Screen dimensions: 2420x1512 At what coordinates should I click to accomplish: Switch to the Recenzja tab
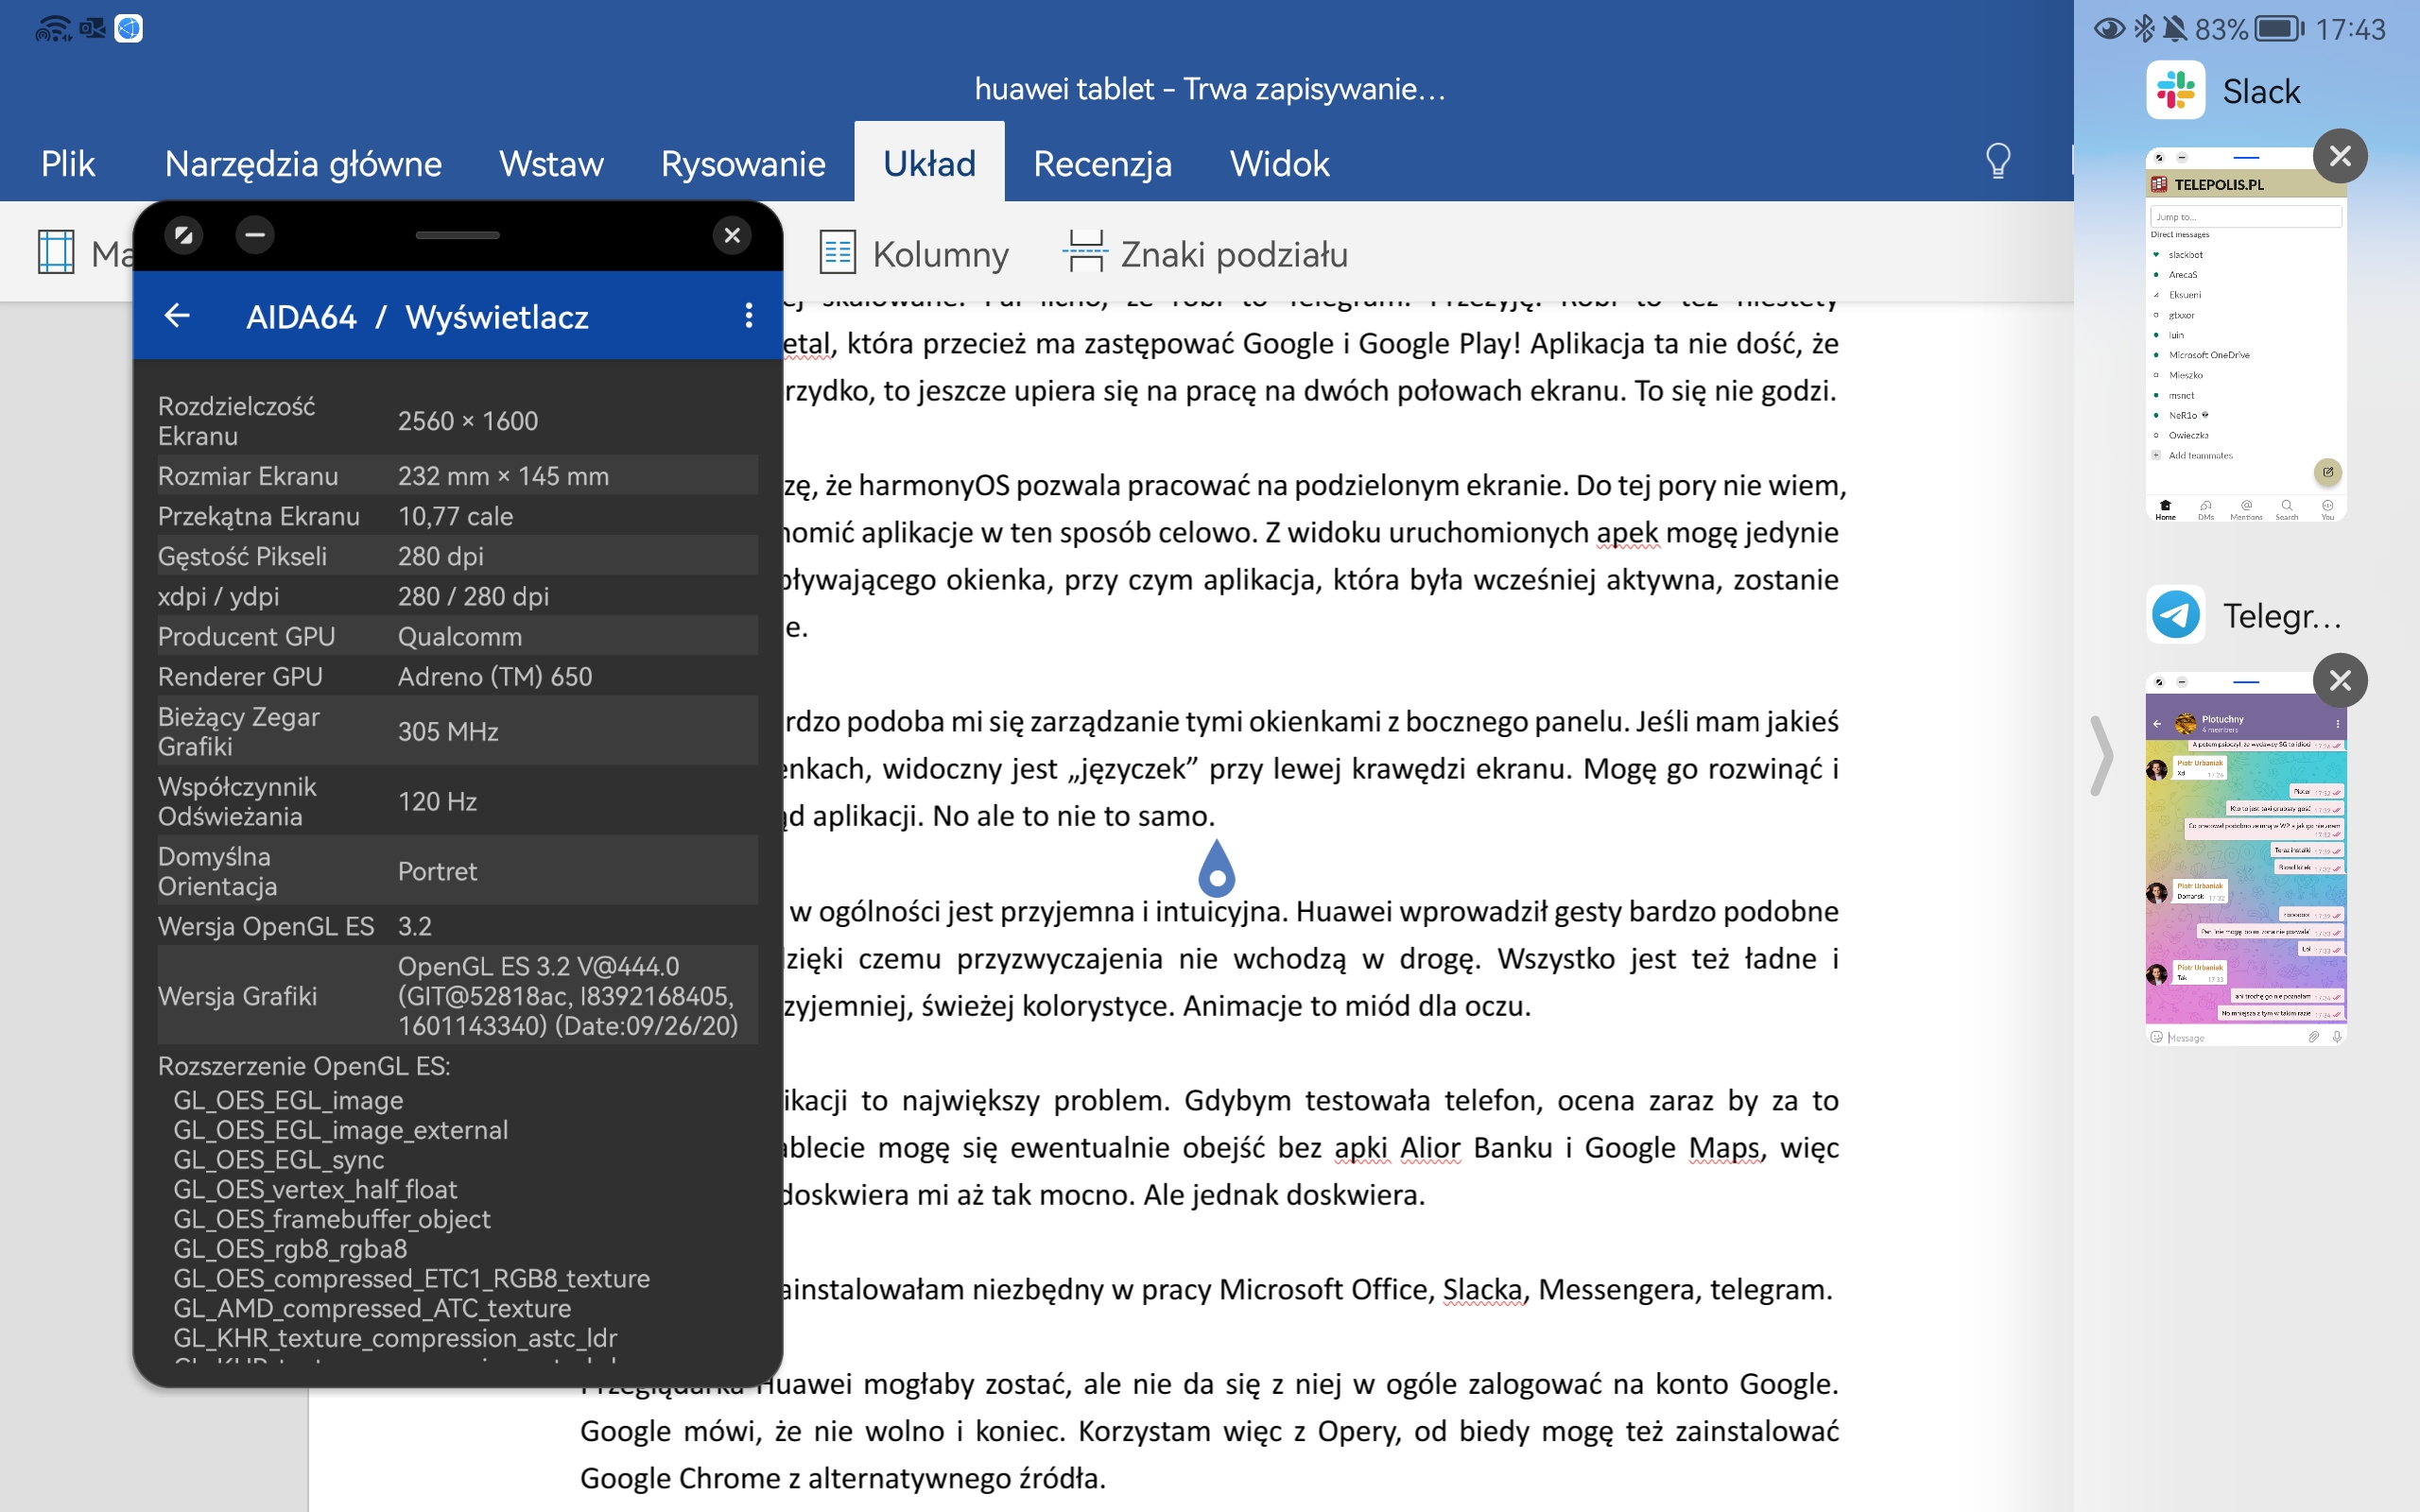(1102, 163)
